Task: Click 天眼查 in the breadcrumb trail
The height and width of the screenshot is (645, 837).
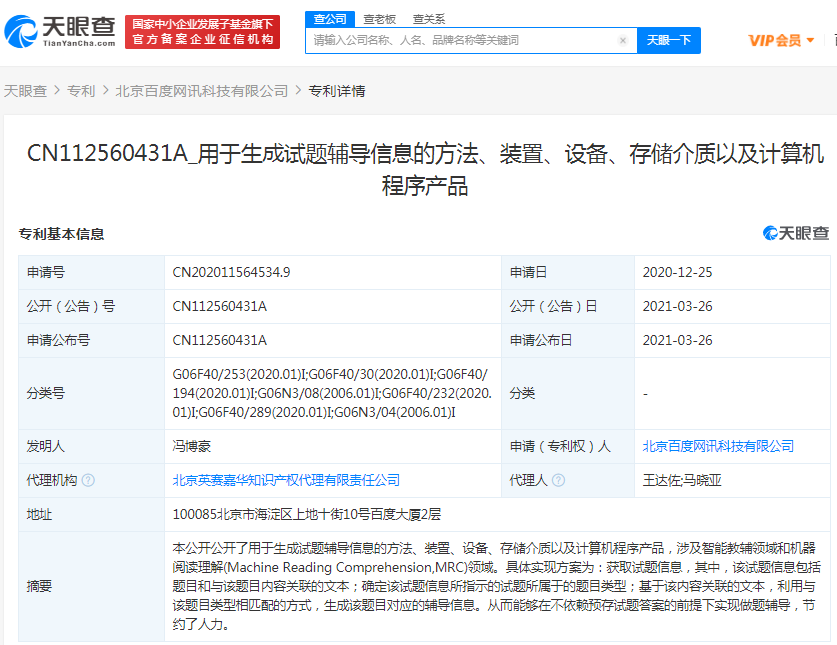Action: click(x=25, y=89)
